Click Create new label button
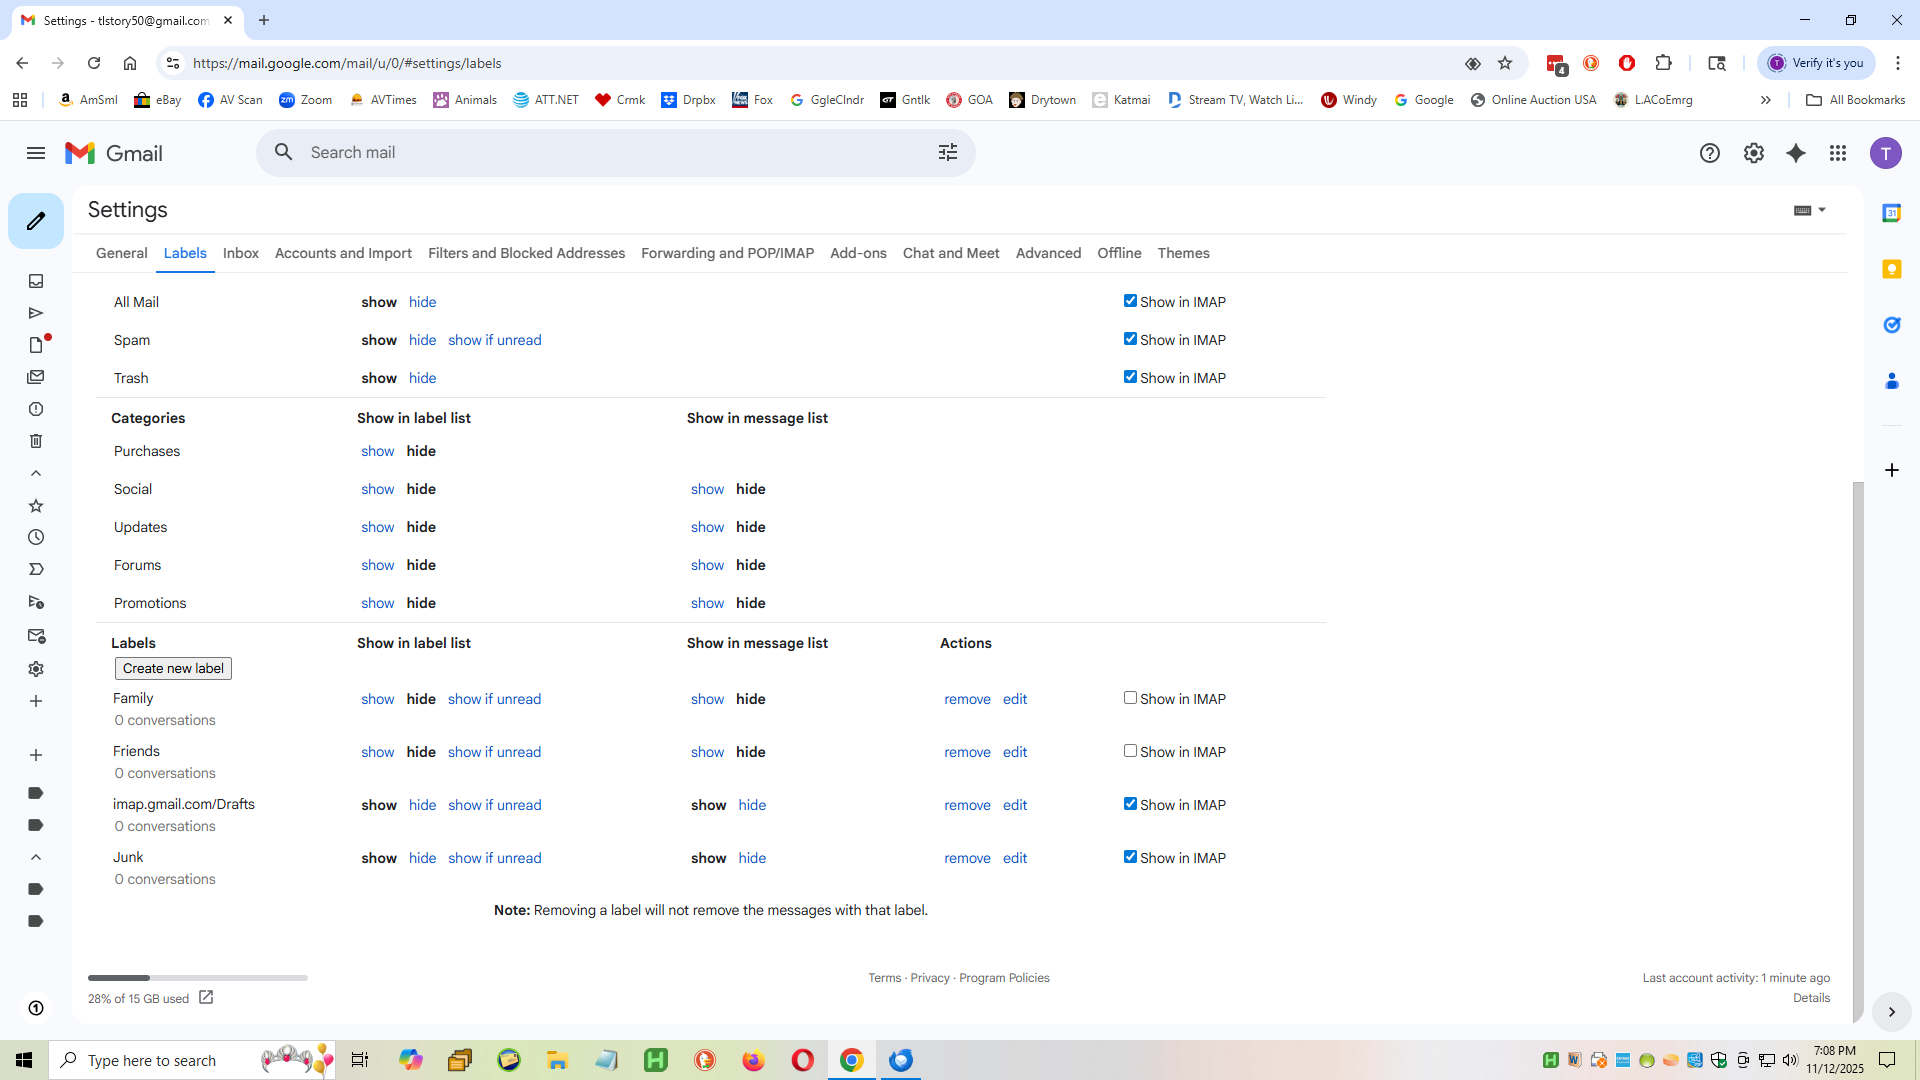Image resolution: width=1920 pixels, height=1080 pixels. pos(173,668)
